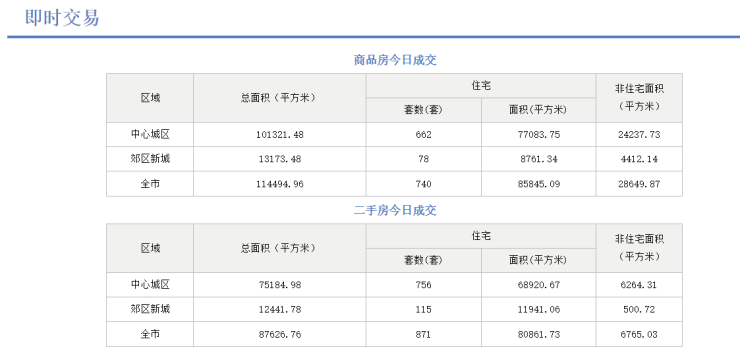The height and width of the screenshot is (362, 740).
Task: Select the 商品房今日成交 table title
Action: coord(395,60)
